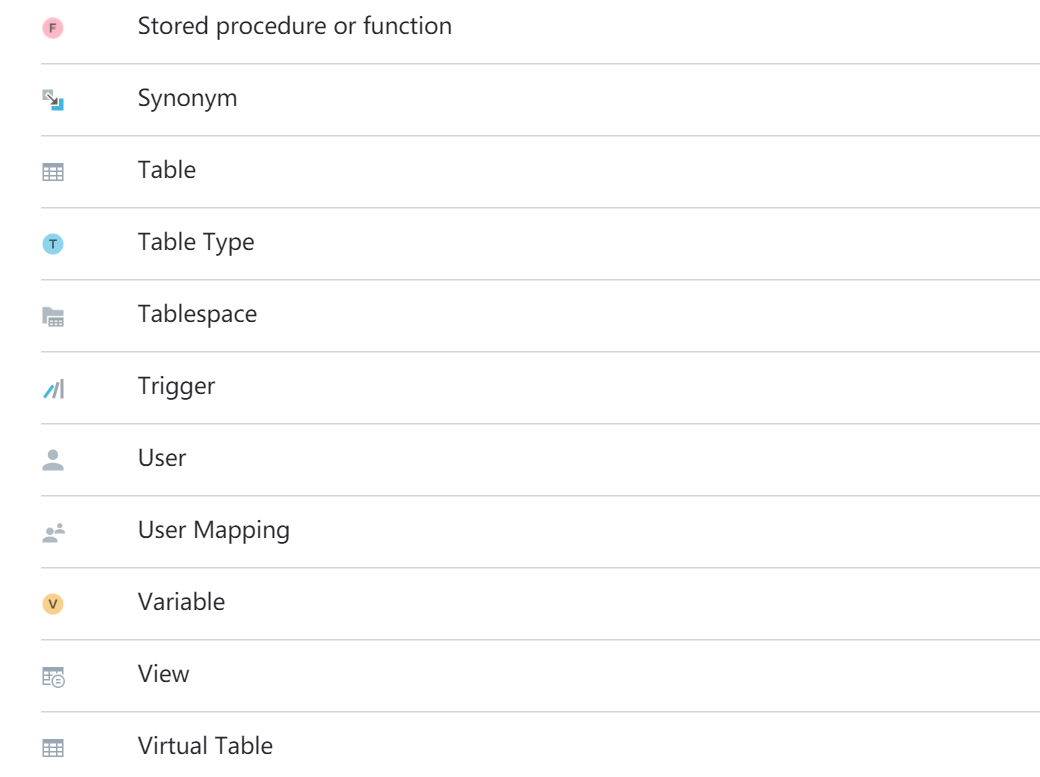Choose the Trigger entry
The height and width of the screenshot is (777, 1040).
point(176,386)
